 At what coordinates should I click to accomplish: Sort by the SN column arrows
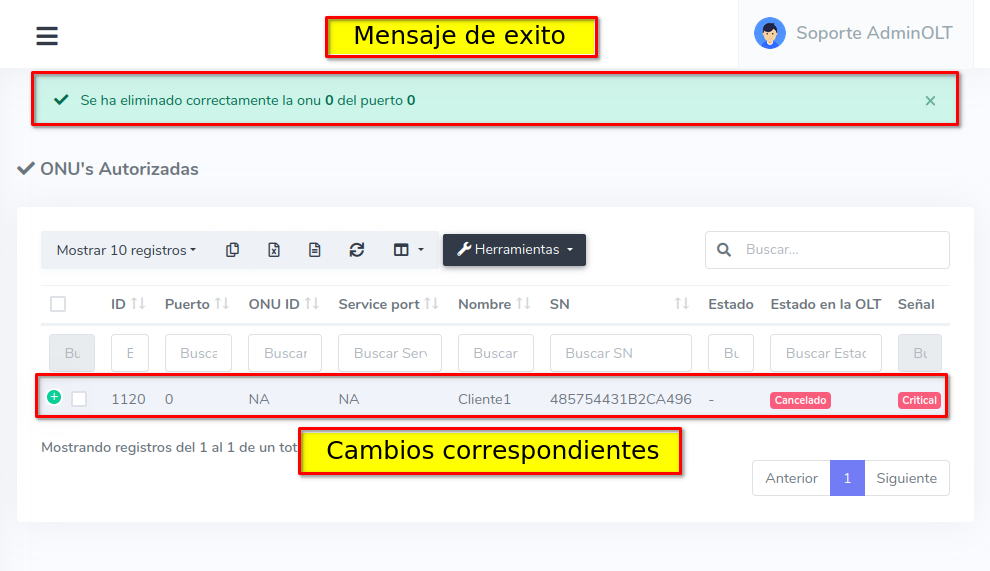click(681, 304)
